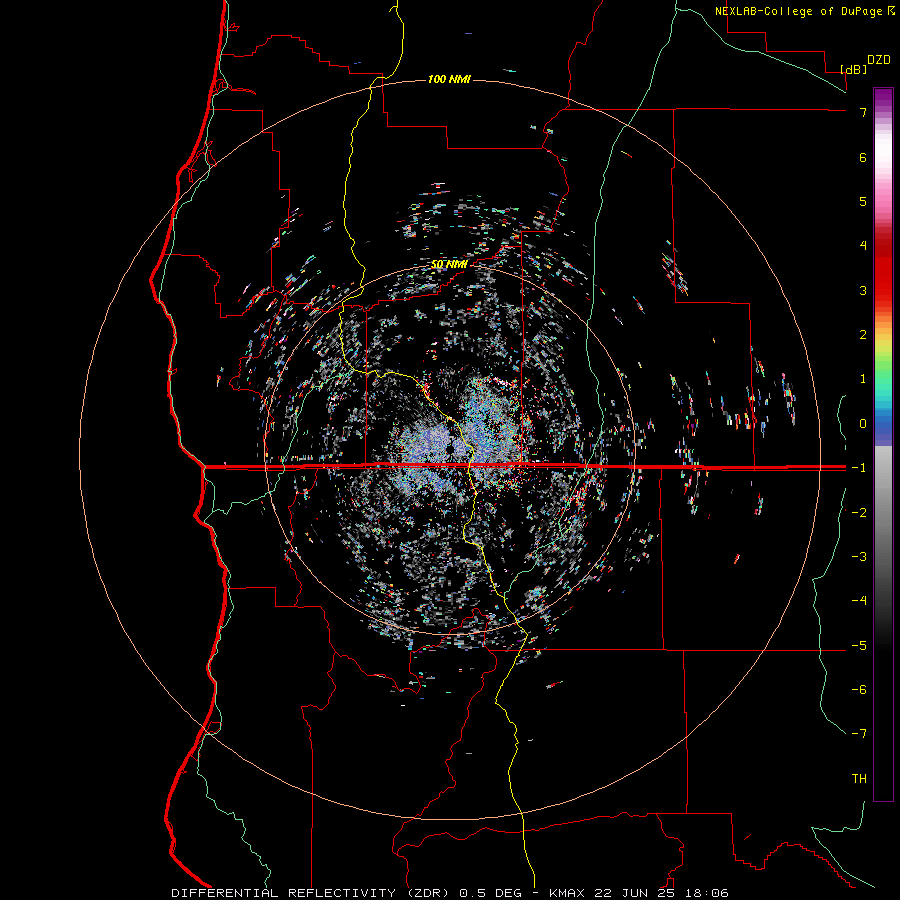
Task: Click the 3 value on color scale
Action: [x=863, y=290]
